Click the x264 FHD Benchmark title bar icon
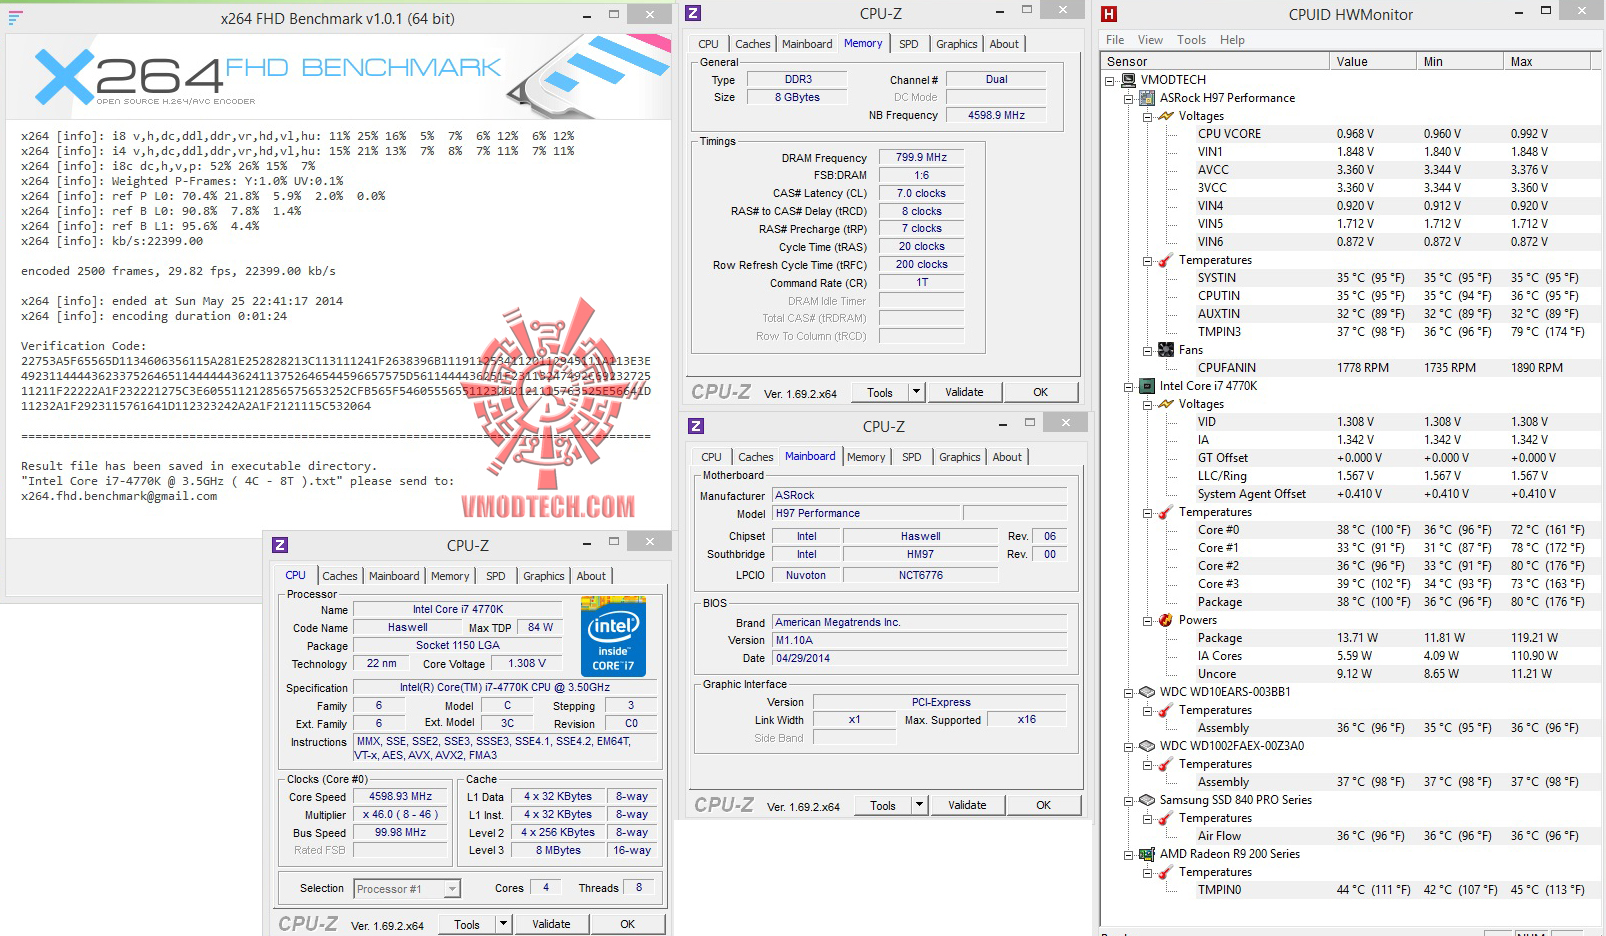Screen dimensions: 1606x936 (16, 17)
